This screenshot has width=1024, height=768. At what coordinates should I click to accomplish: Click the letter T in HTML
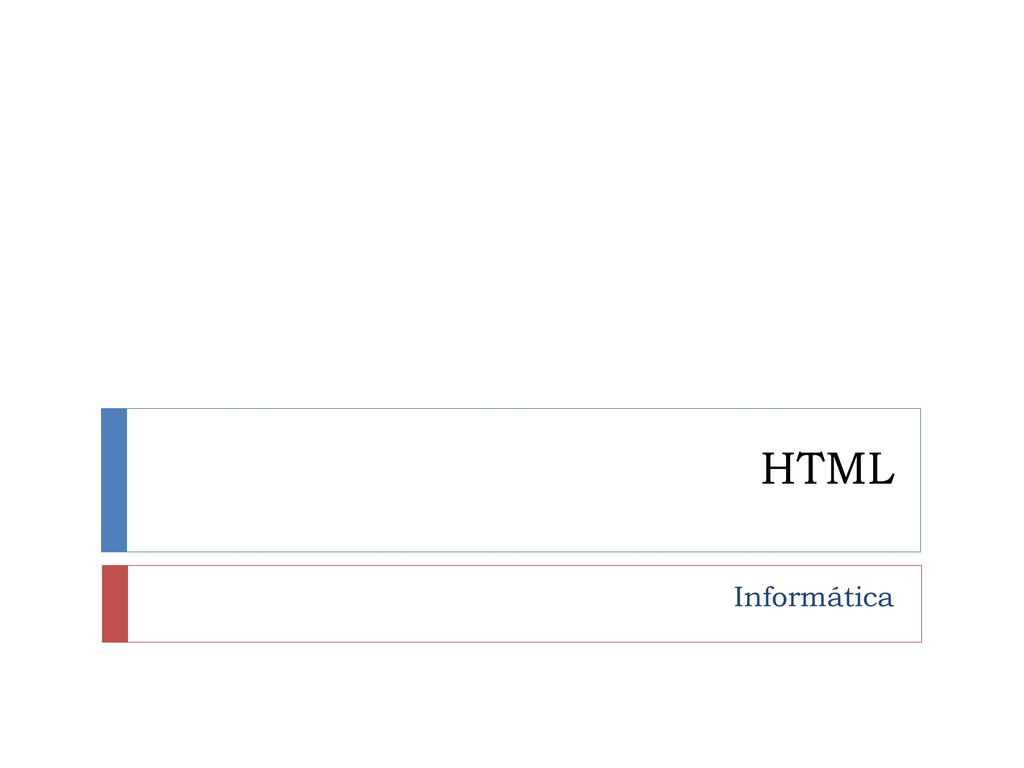click(x=810, y=469)
